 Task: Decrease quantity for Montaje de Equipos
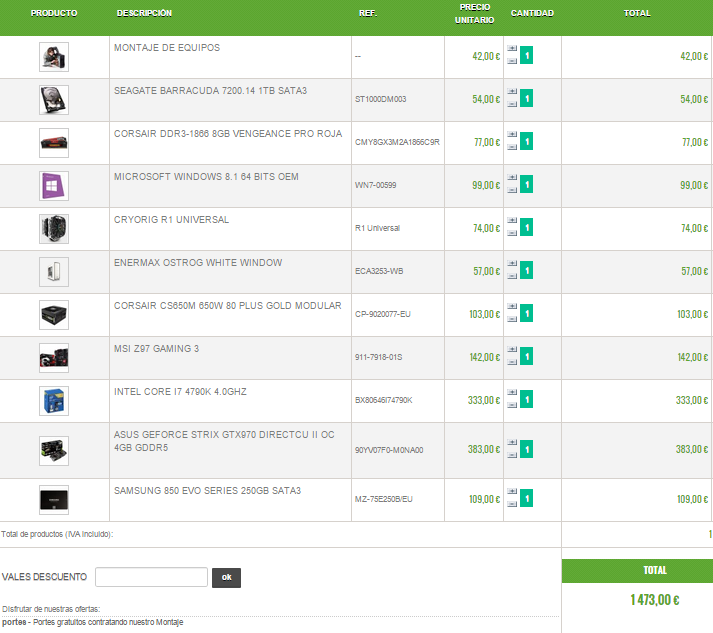512,61
